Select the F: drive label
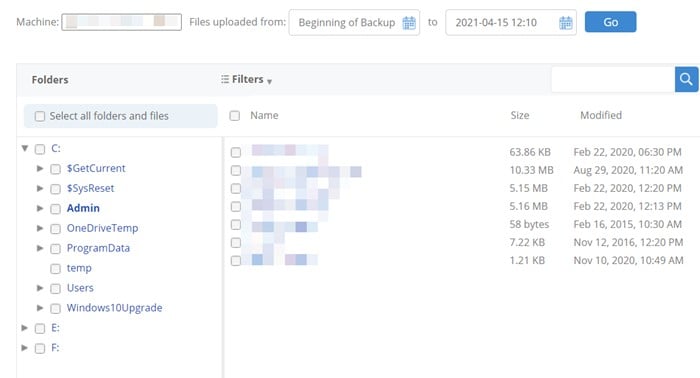700x378 pixels. tap(55, 348)
